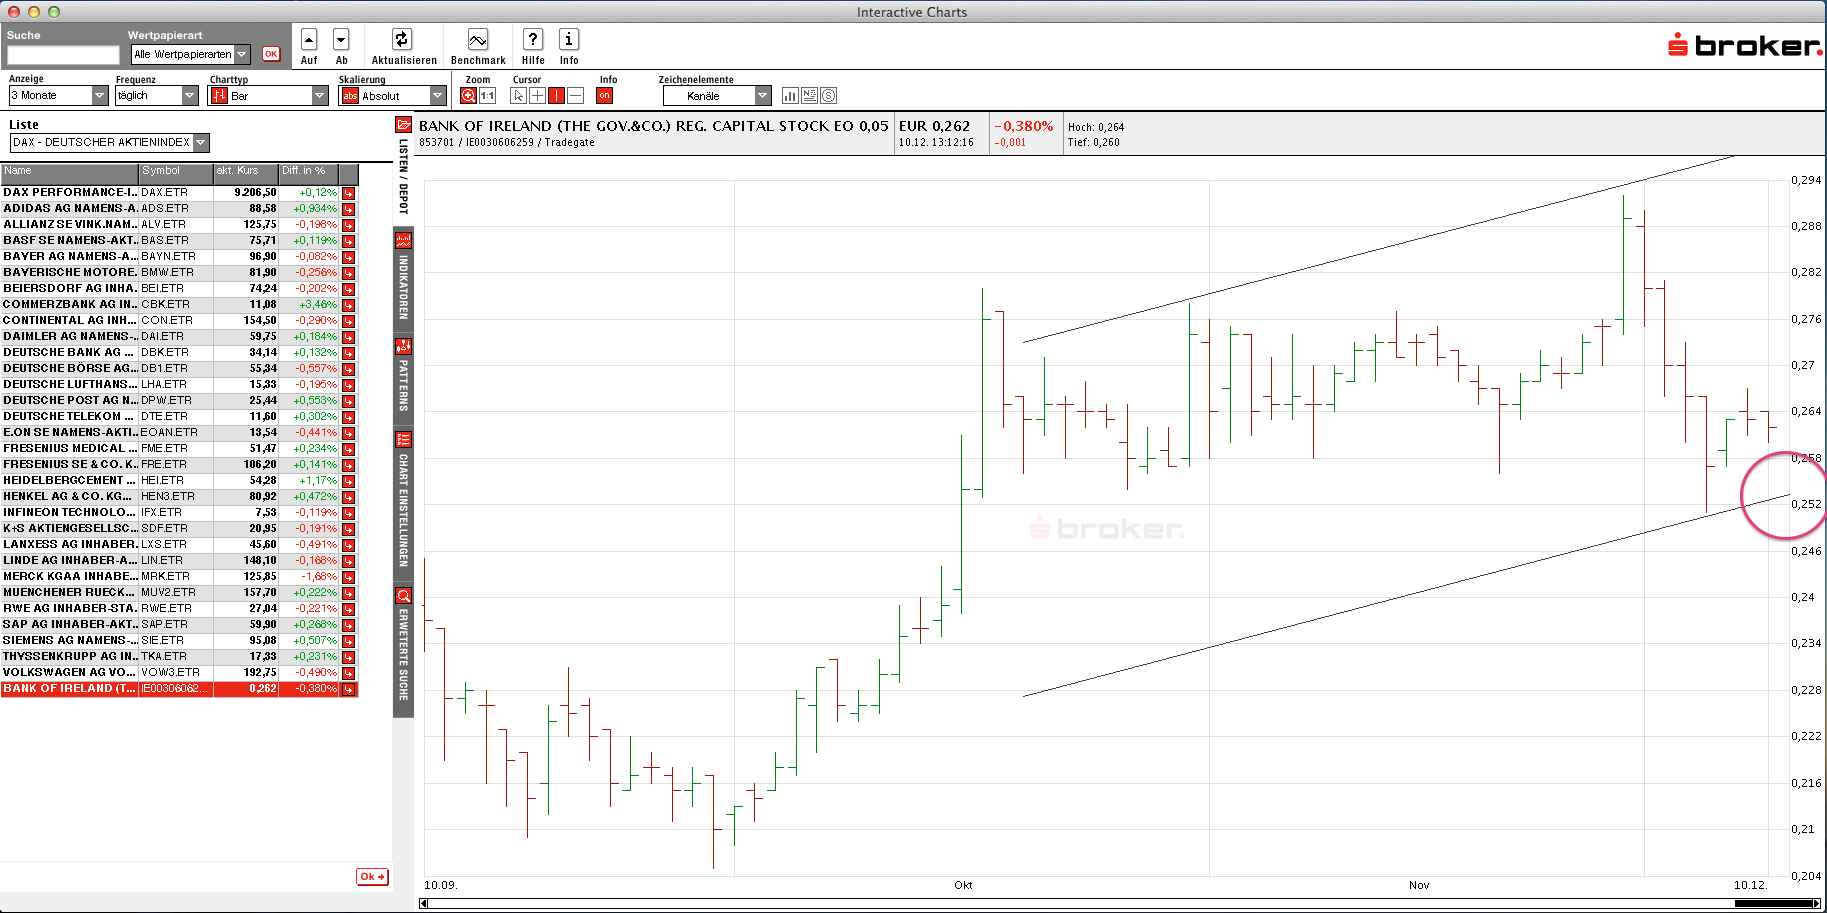Open the Zeichenelemente 'Kanäle' dropdown
The image size is (1827, 913).
717,96
